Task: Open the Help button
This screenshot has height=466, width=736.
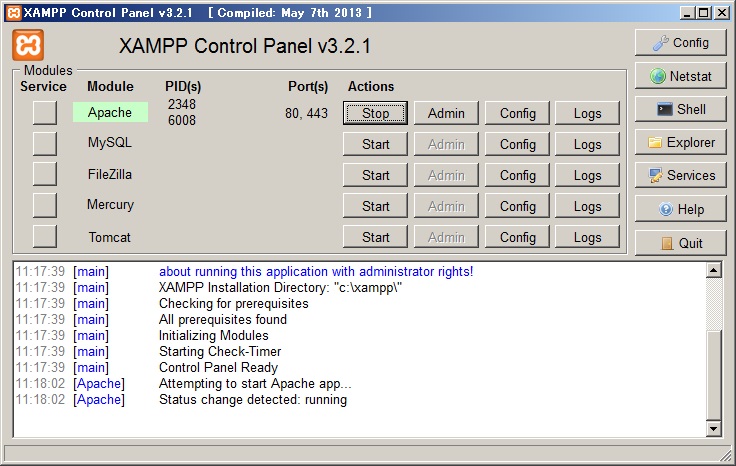Action: [x=680, y=209]
